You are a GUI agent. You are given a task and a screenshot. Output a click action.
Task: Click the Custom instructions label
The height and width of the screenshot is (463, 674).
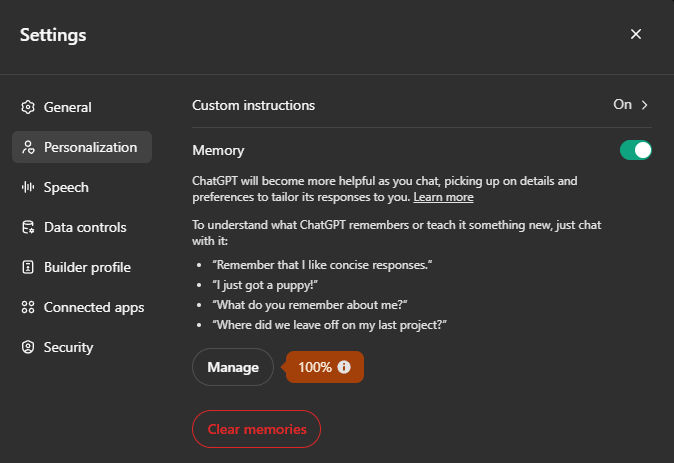click(253, 105)
